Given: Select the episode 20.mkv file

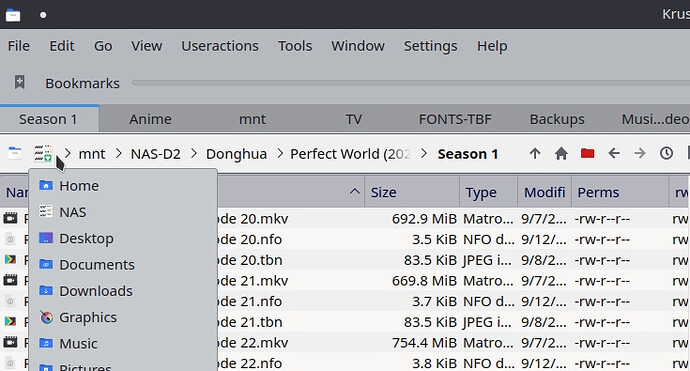Looking at the screenshot, I should [253, 219].
